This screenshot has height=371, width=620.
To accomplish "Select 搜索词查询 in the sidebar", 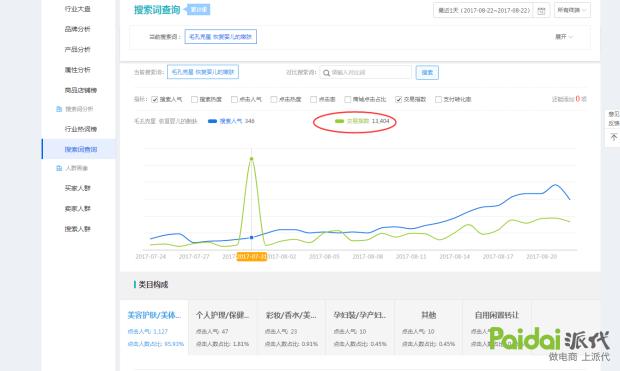I will (79, 149).
